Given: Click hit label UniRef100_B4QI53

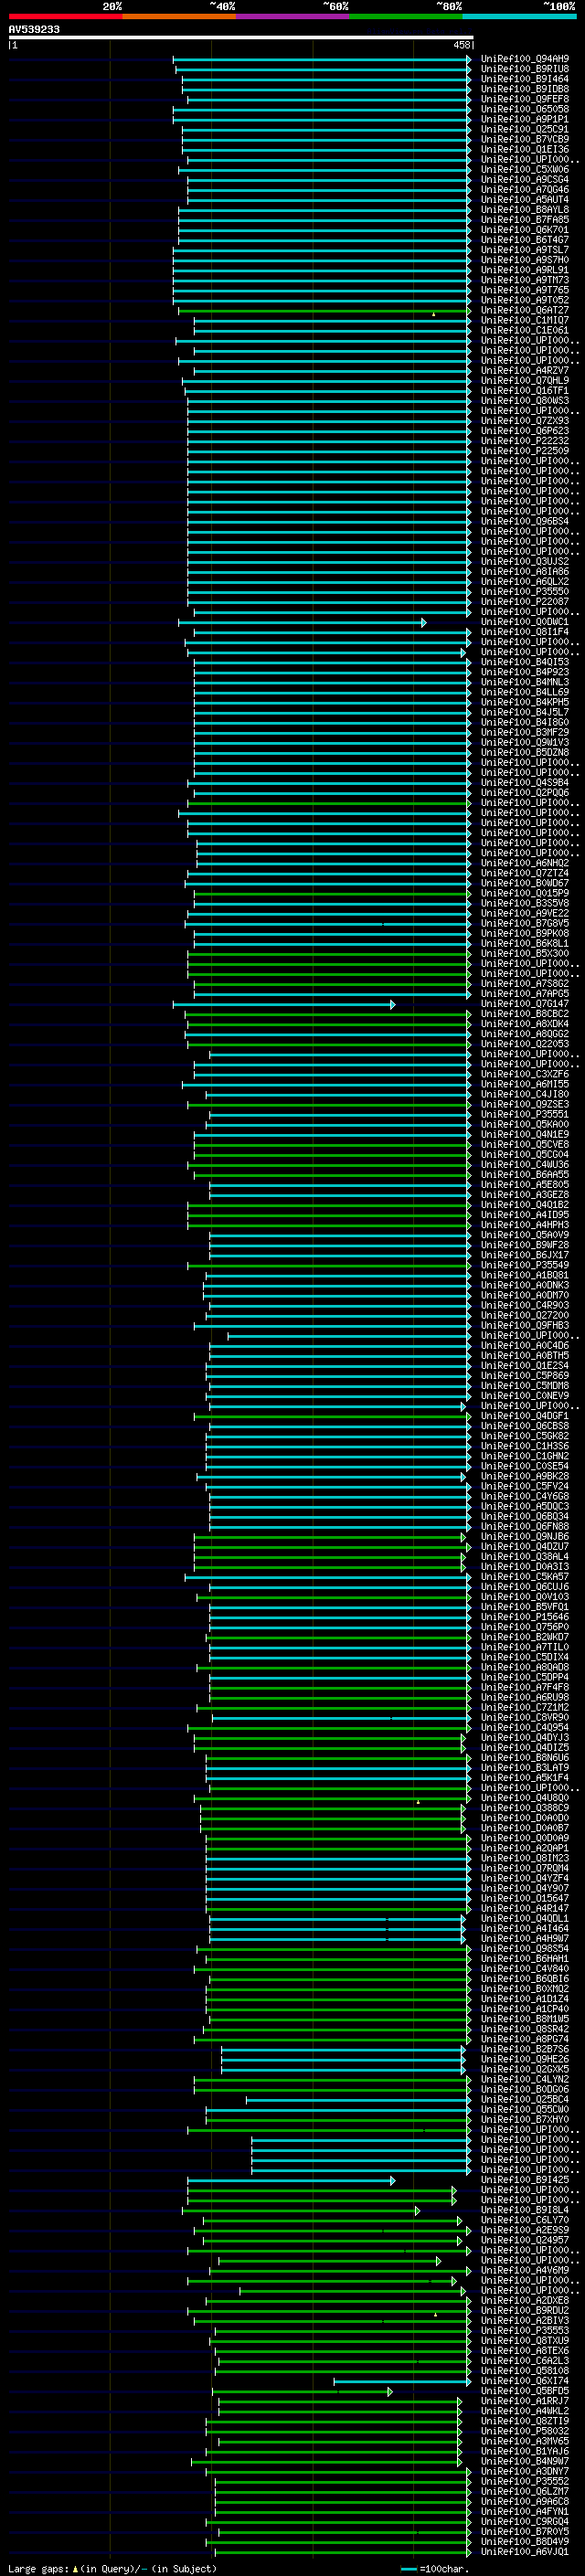Looking at the screenshot, I should (525, 662).
